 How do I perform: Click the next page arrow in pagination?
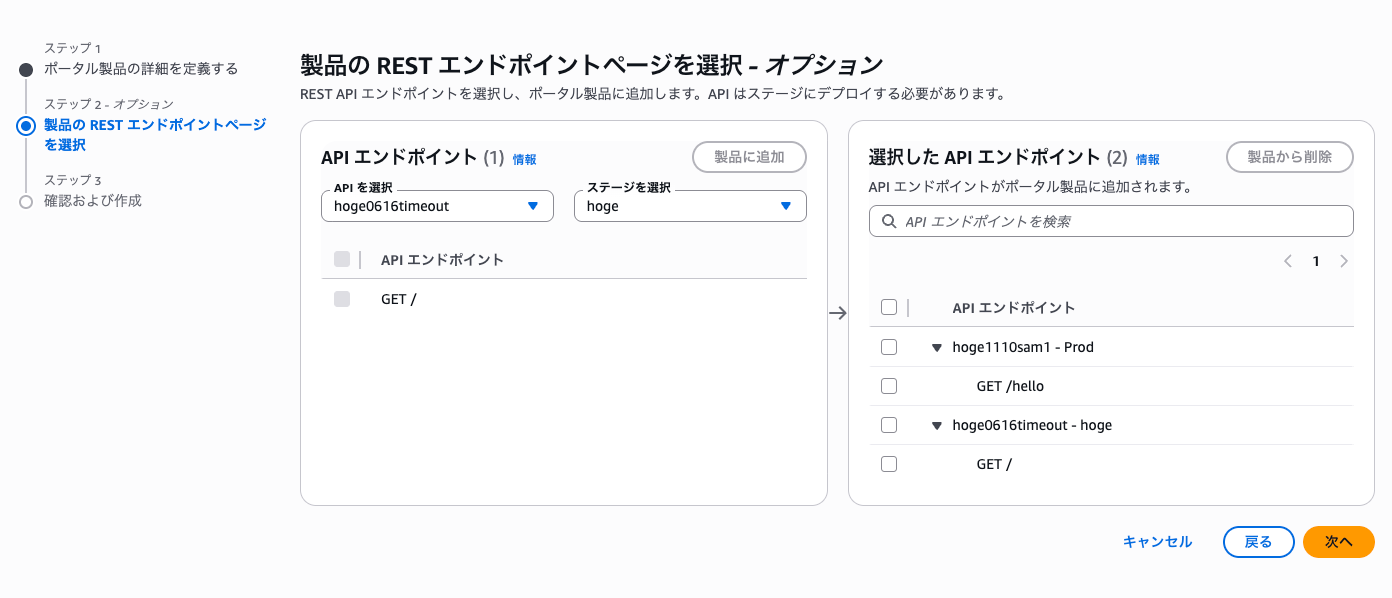click(x=1343, y=261)
